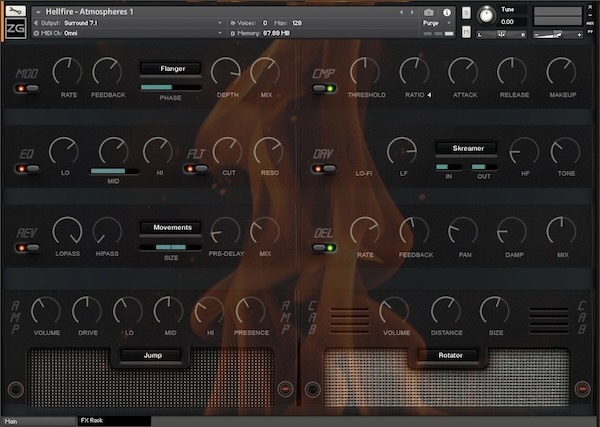Viewport: 600px width, 427px height.
Task: Click the compressor RELEASE knob
Action: click(x=512, y=72)
